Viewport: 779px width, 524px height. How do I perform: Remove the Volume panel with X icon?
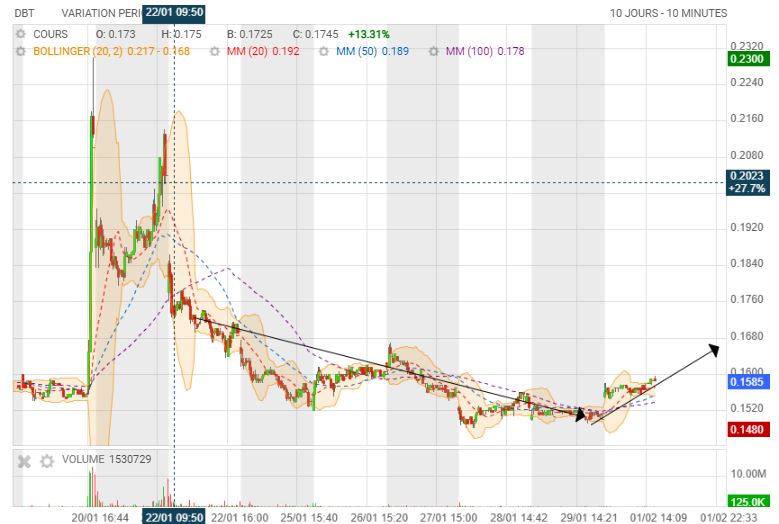tap(24, 461)
